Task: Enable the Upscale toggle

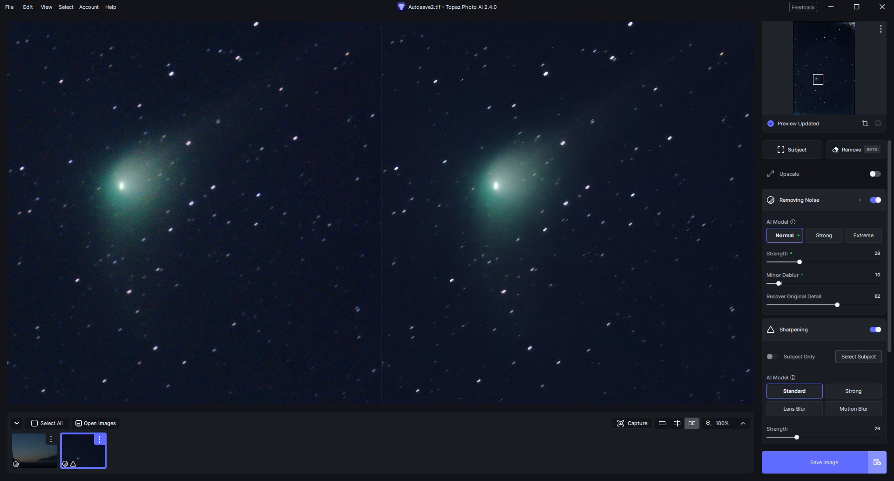Action: point(875,174)
